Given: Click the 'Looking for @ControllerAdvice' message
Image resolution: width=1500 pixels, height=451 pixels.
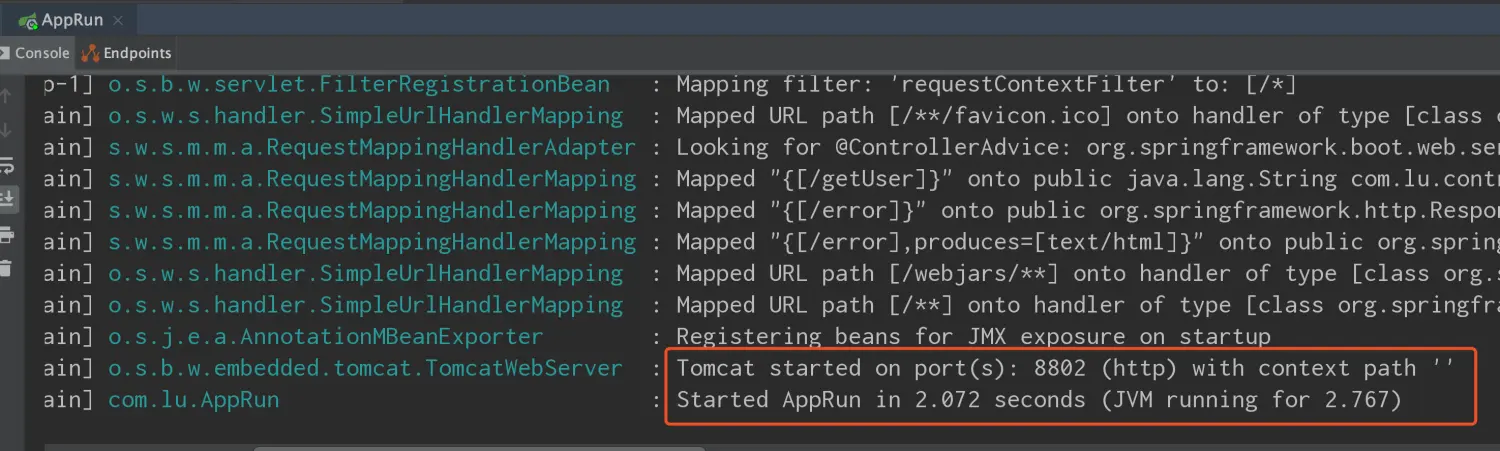Looking at the screenshot, I should [1088, 148].
